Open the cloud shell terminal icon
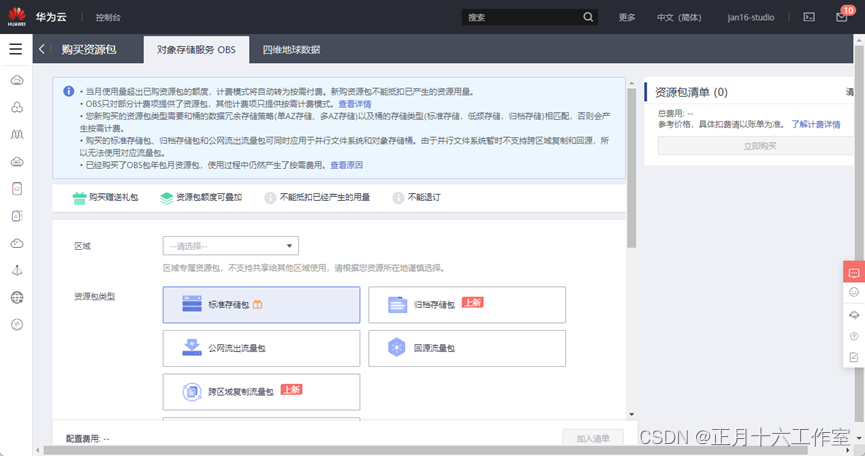The image size is (865, 456). (809, 17)
